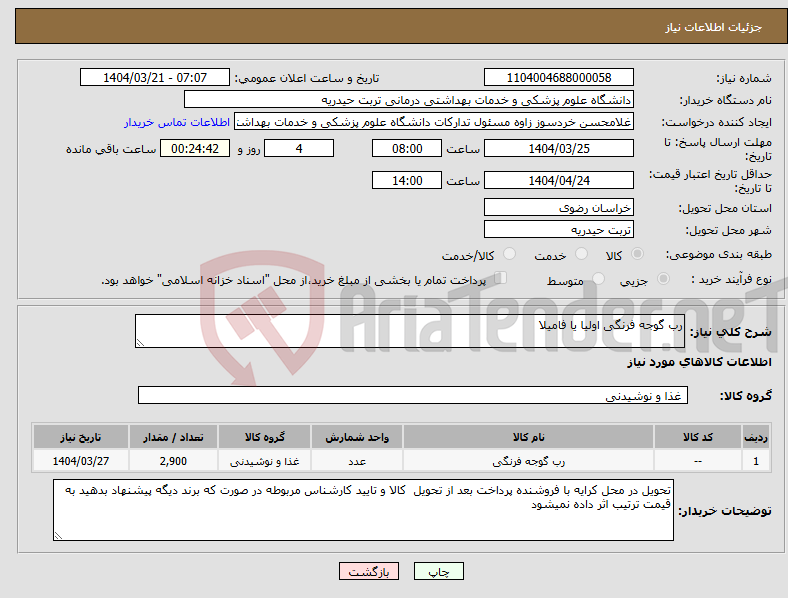Image resolution: width=788 pixels, height=598 pixels.
Task: Click the response deadline date 1404/03/25
Action: tap(559, 149)
